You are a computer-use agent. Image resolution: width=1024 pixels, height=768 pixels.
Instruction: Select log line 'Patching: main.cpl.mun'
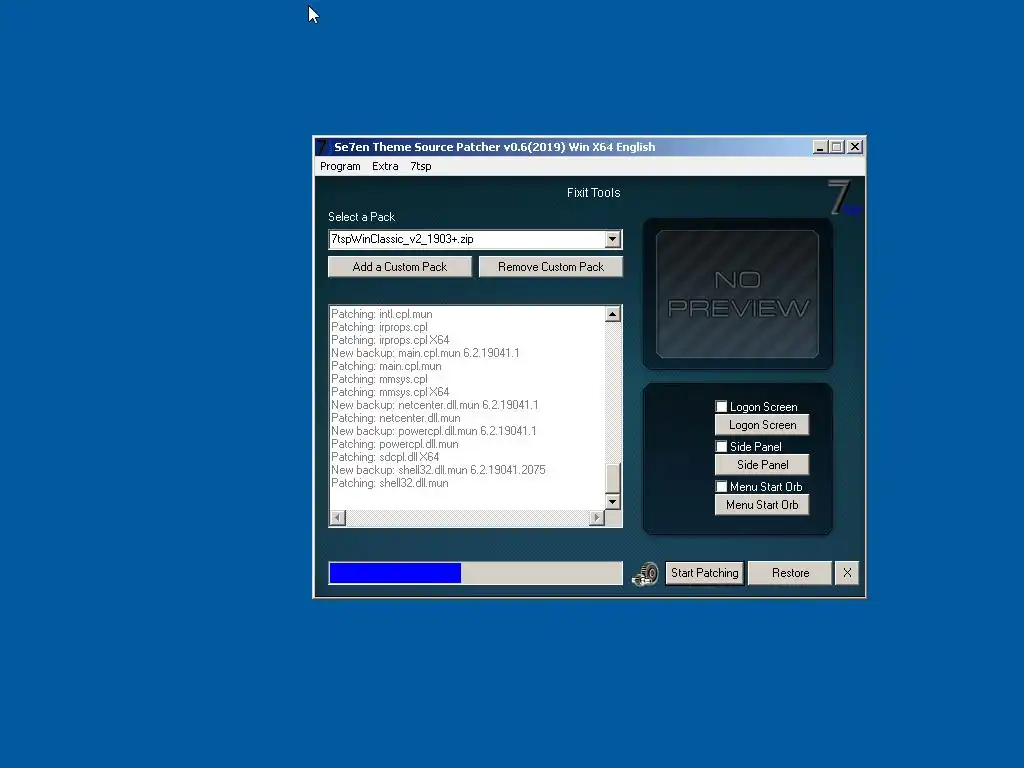[386, 366]
